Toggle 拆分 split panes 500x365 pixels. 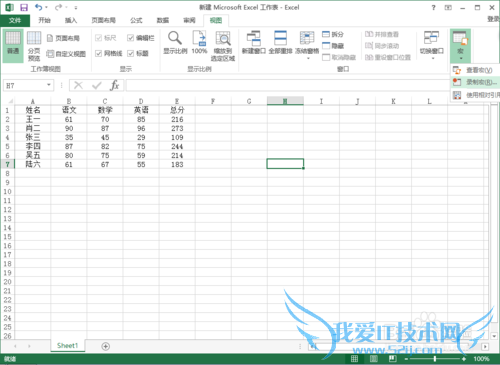(333, 34)
